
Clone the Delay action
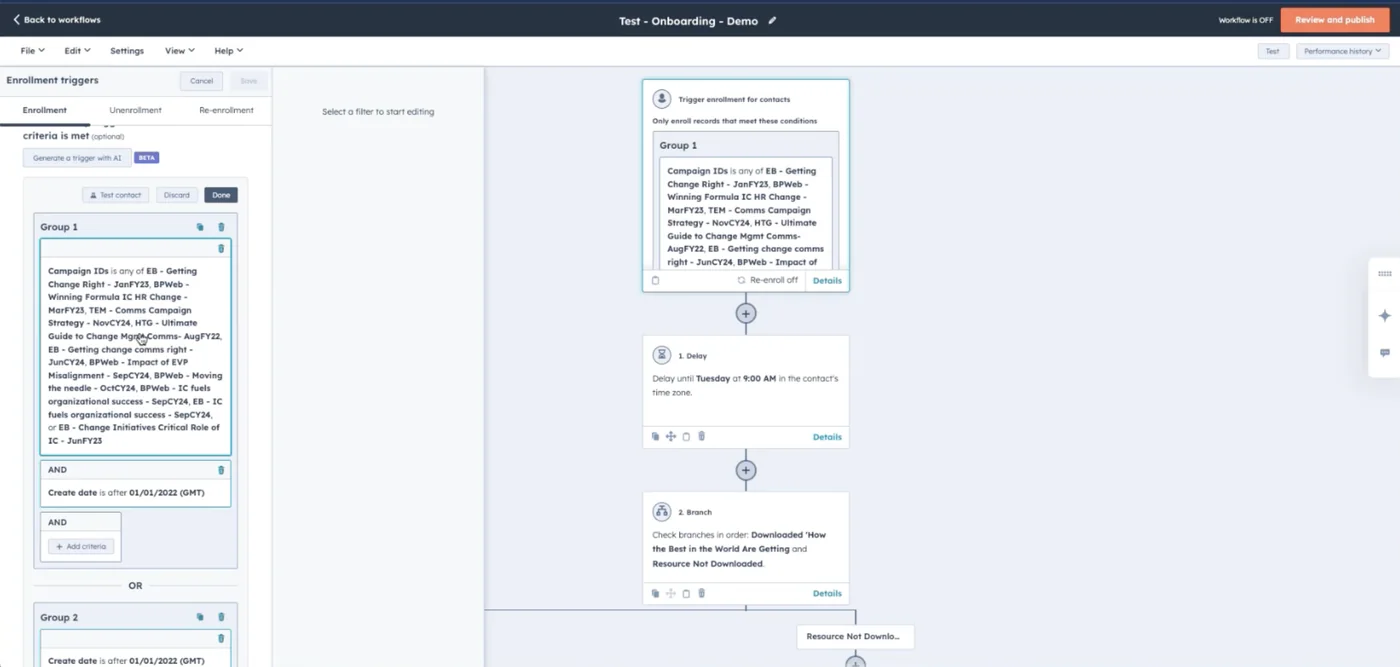pyautogui.click(x=655, y=437)
